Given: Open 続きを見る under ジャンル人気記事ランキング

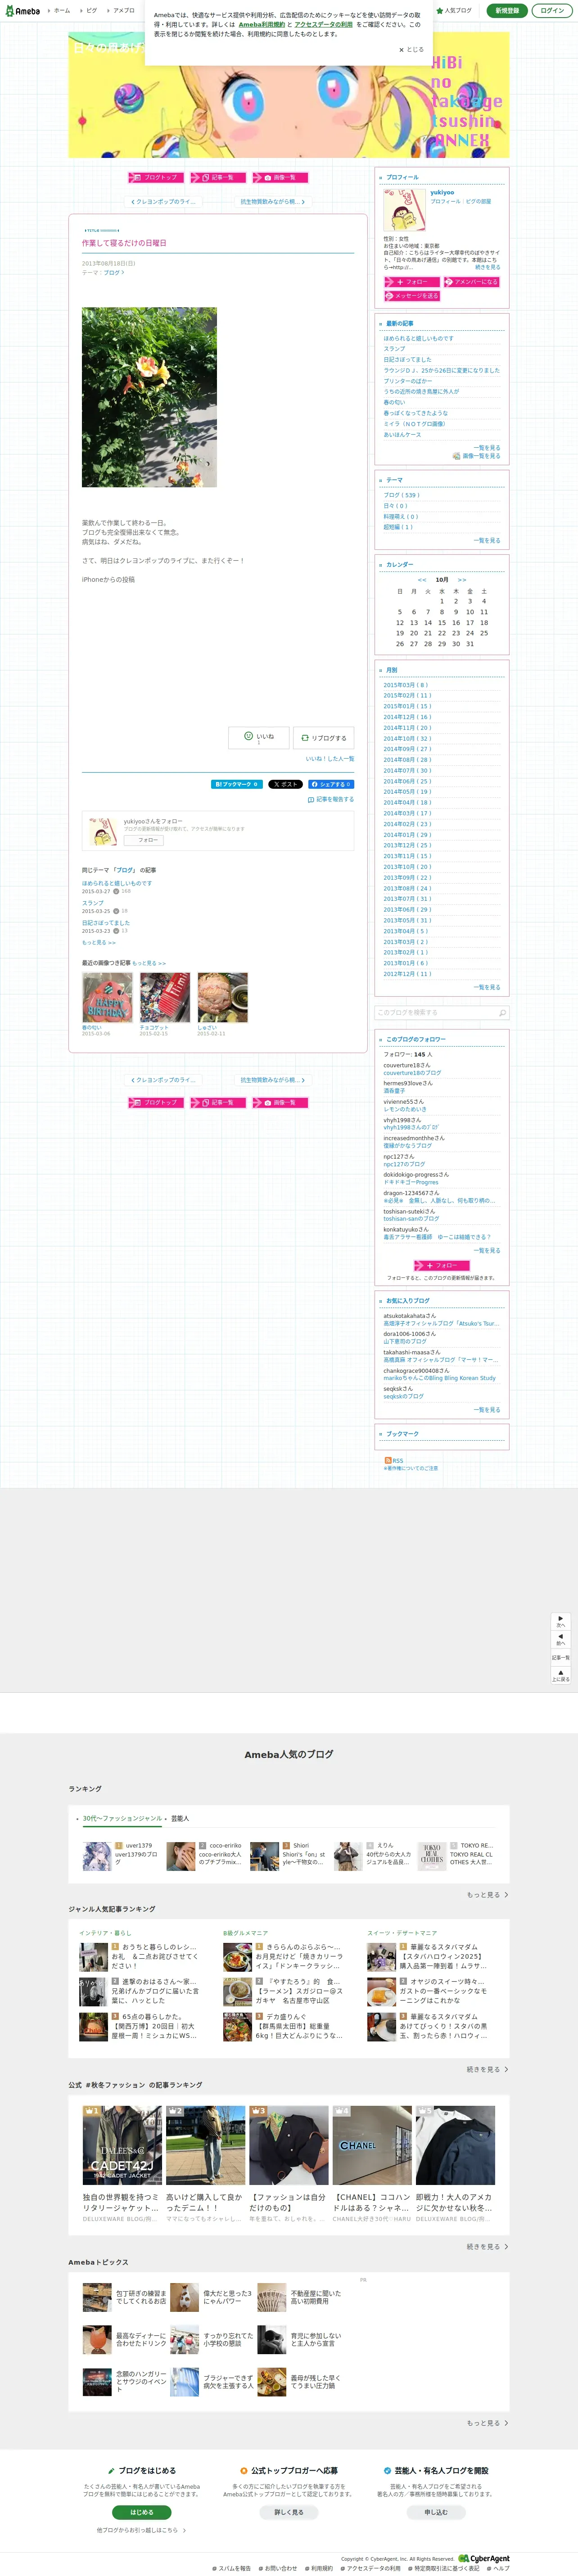Looking at the screenshot, I should point(487,2069).
